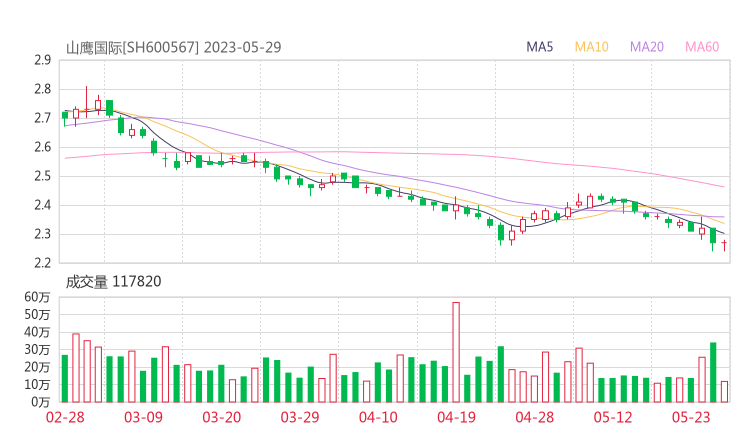Pick the 04-10 date on the timeline
The width and height of the screenshot is (740, 440).
[x=378, y=417]
